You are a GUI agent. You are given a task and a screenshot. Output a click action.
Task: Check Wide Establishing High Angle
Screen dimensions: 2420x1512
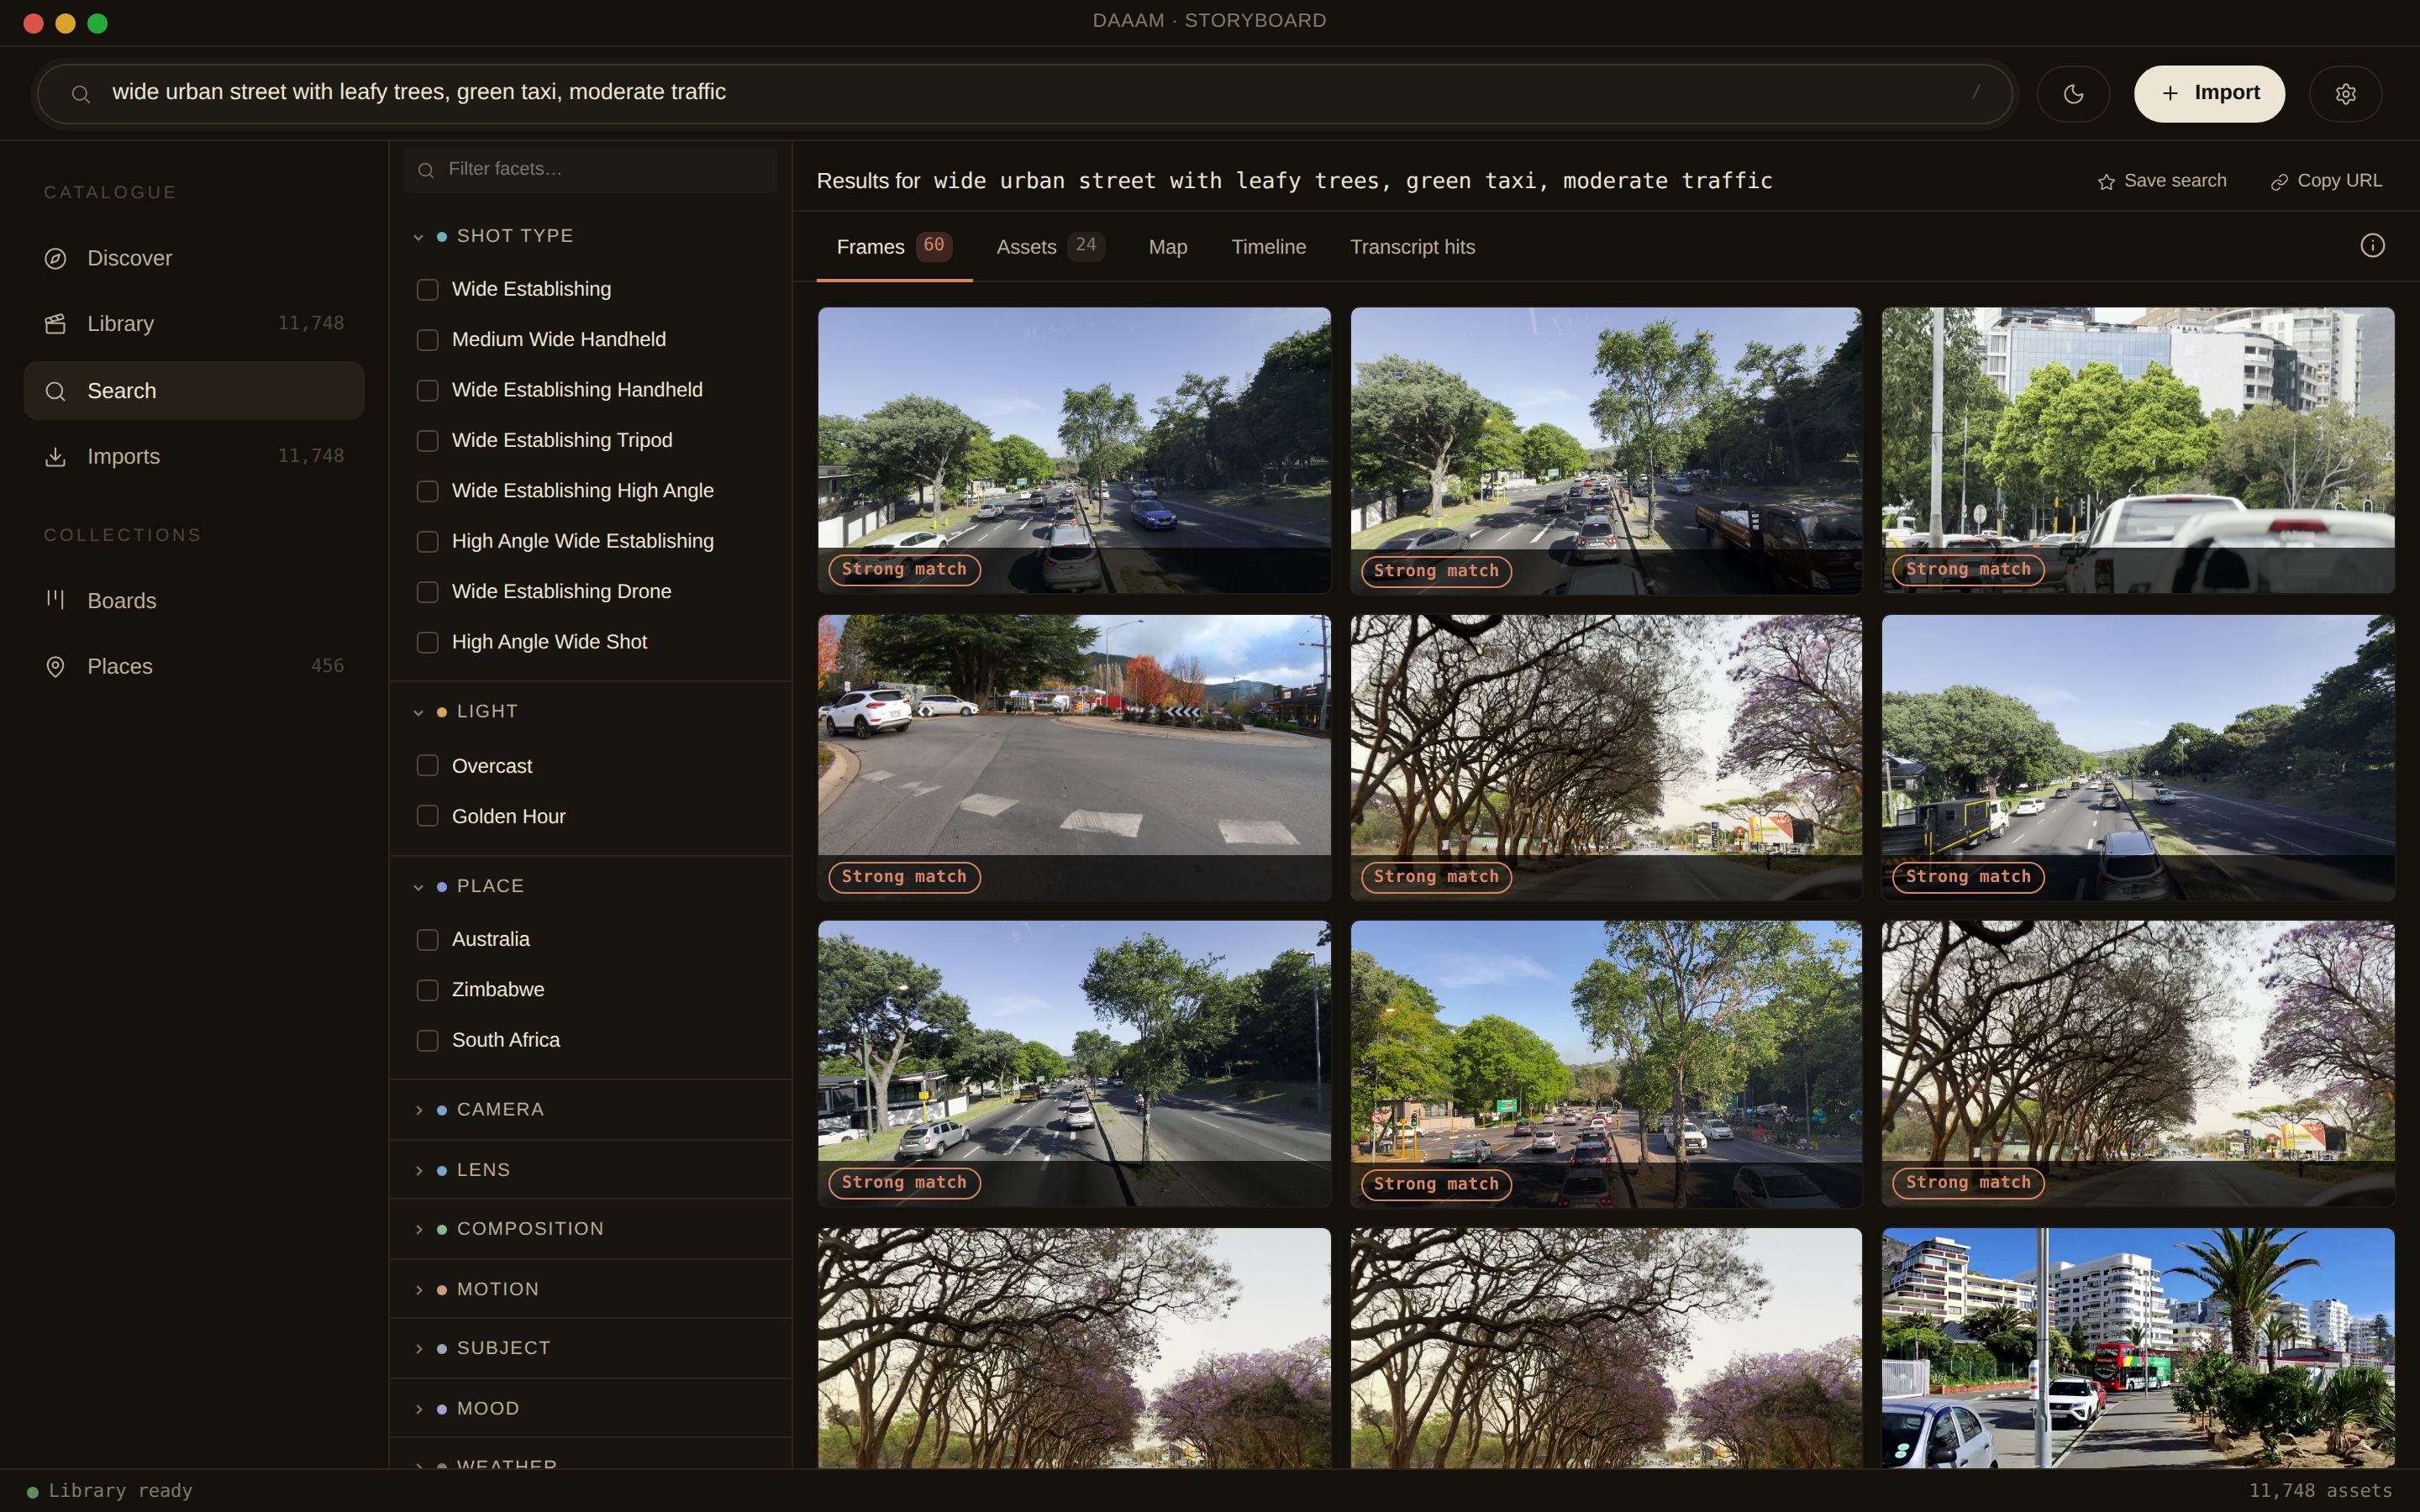[428, 491]
